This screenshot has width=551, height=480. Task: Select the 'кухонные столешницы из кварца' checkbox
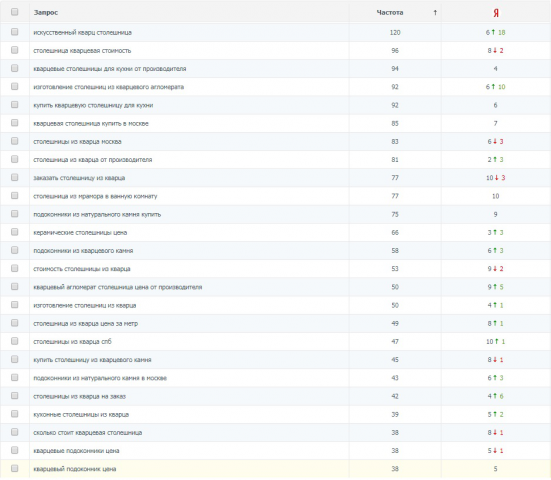point(14,414)
